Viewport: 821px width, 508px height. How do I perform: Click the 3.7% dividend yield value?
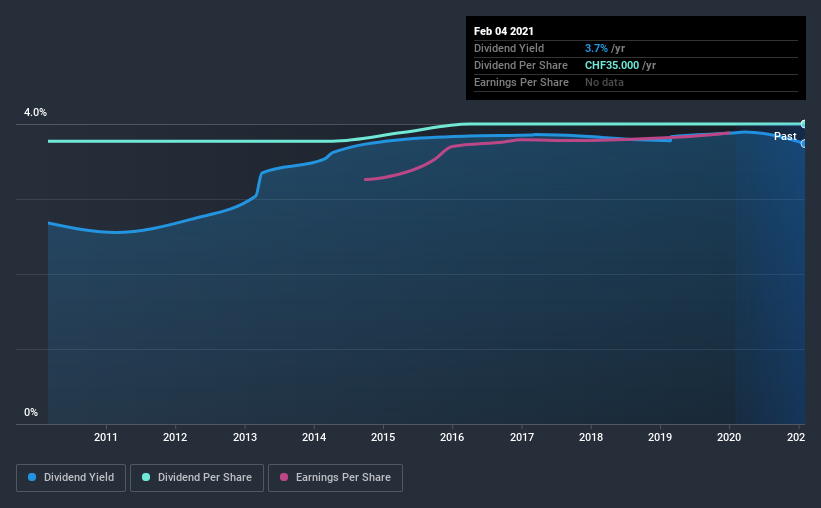click(596, 48)
